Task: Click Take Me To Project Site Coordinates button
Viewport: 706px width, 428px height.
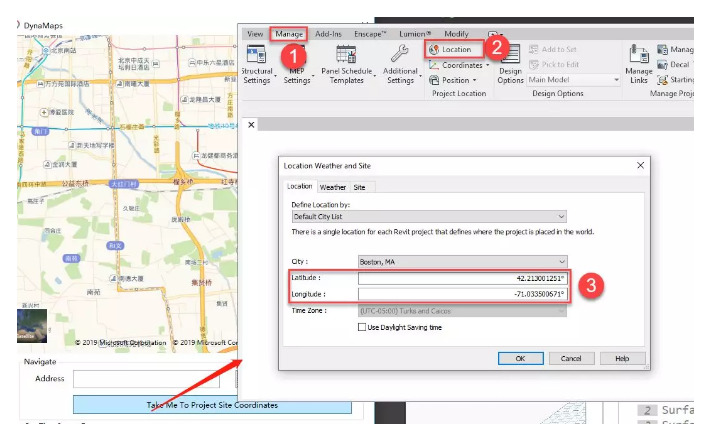Action: pyautogui.click(x=212, y=405)
